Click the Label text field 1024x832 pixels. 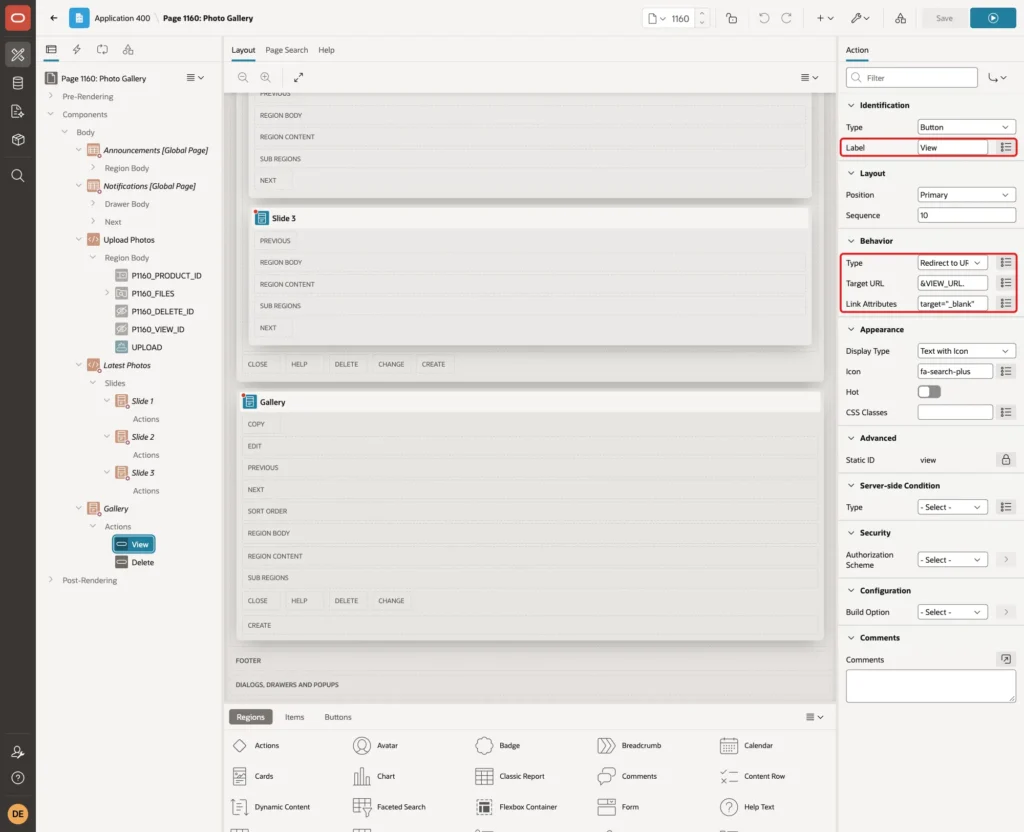pyautogui.click(x=952, y=148)
